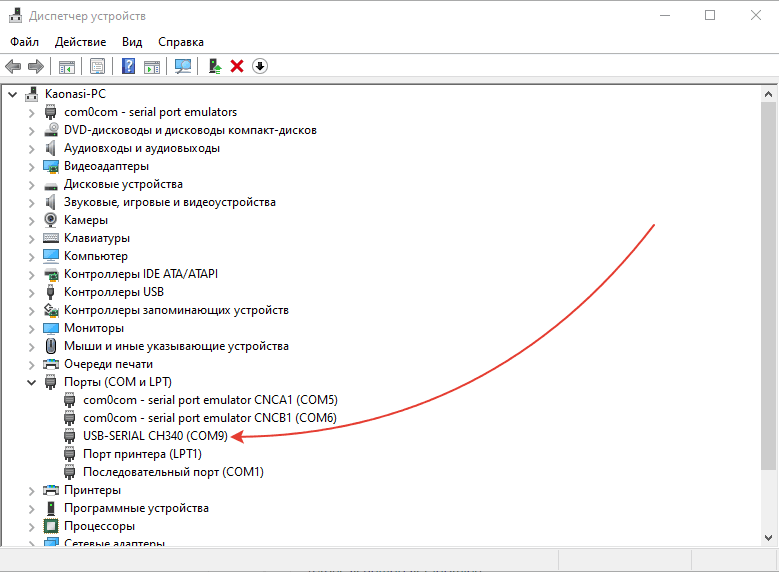Screen dimensions: 779x572
Task: Click the down-arrow disable device icon
Action: pos(260,66)
